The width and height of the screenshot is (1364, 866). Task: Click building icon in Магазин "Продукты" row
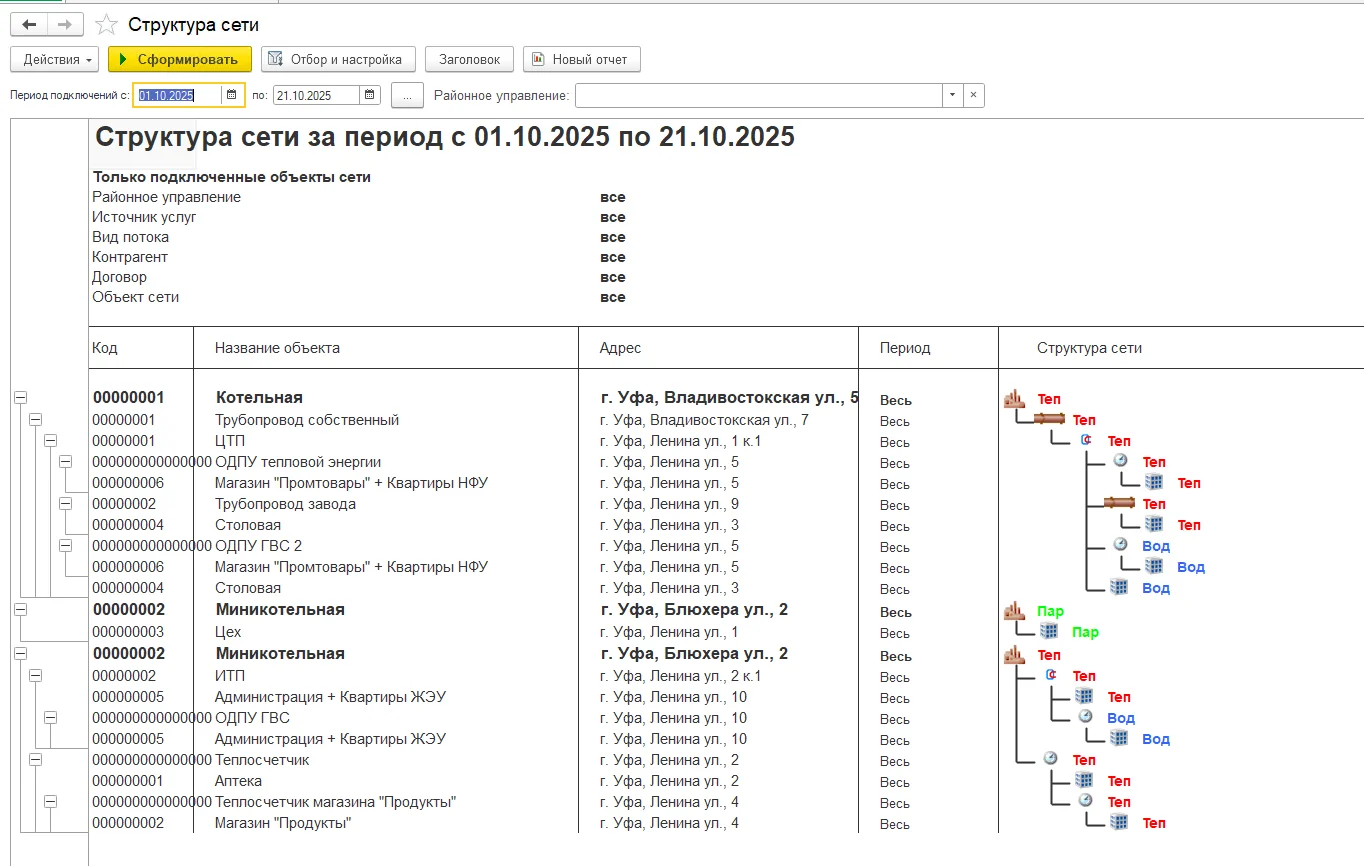click(x=1119, y=822)
